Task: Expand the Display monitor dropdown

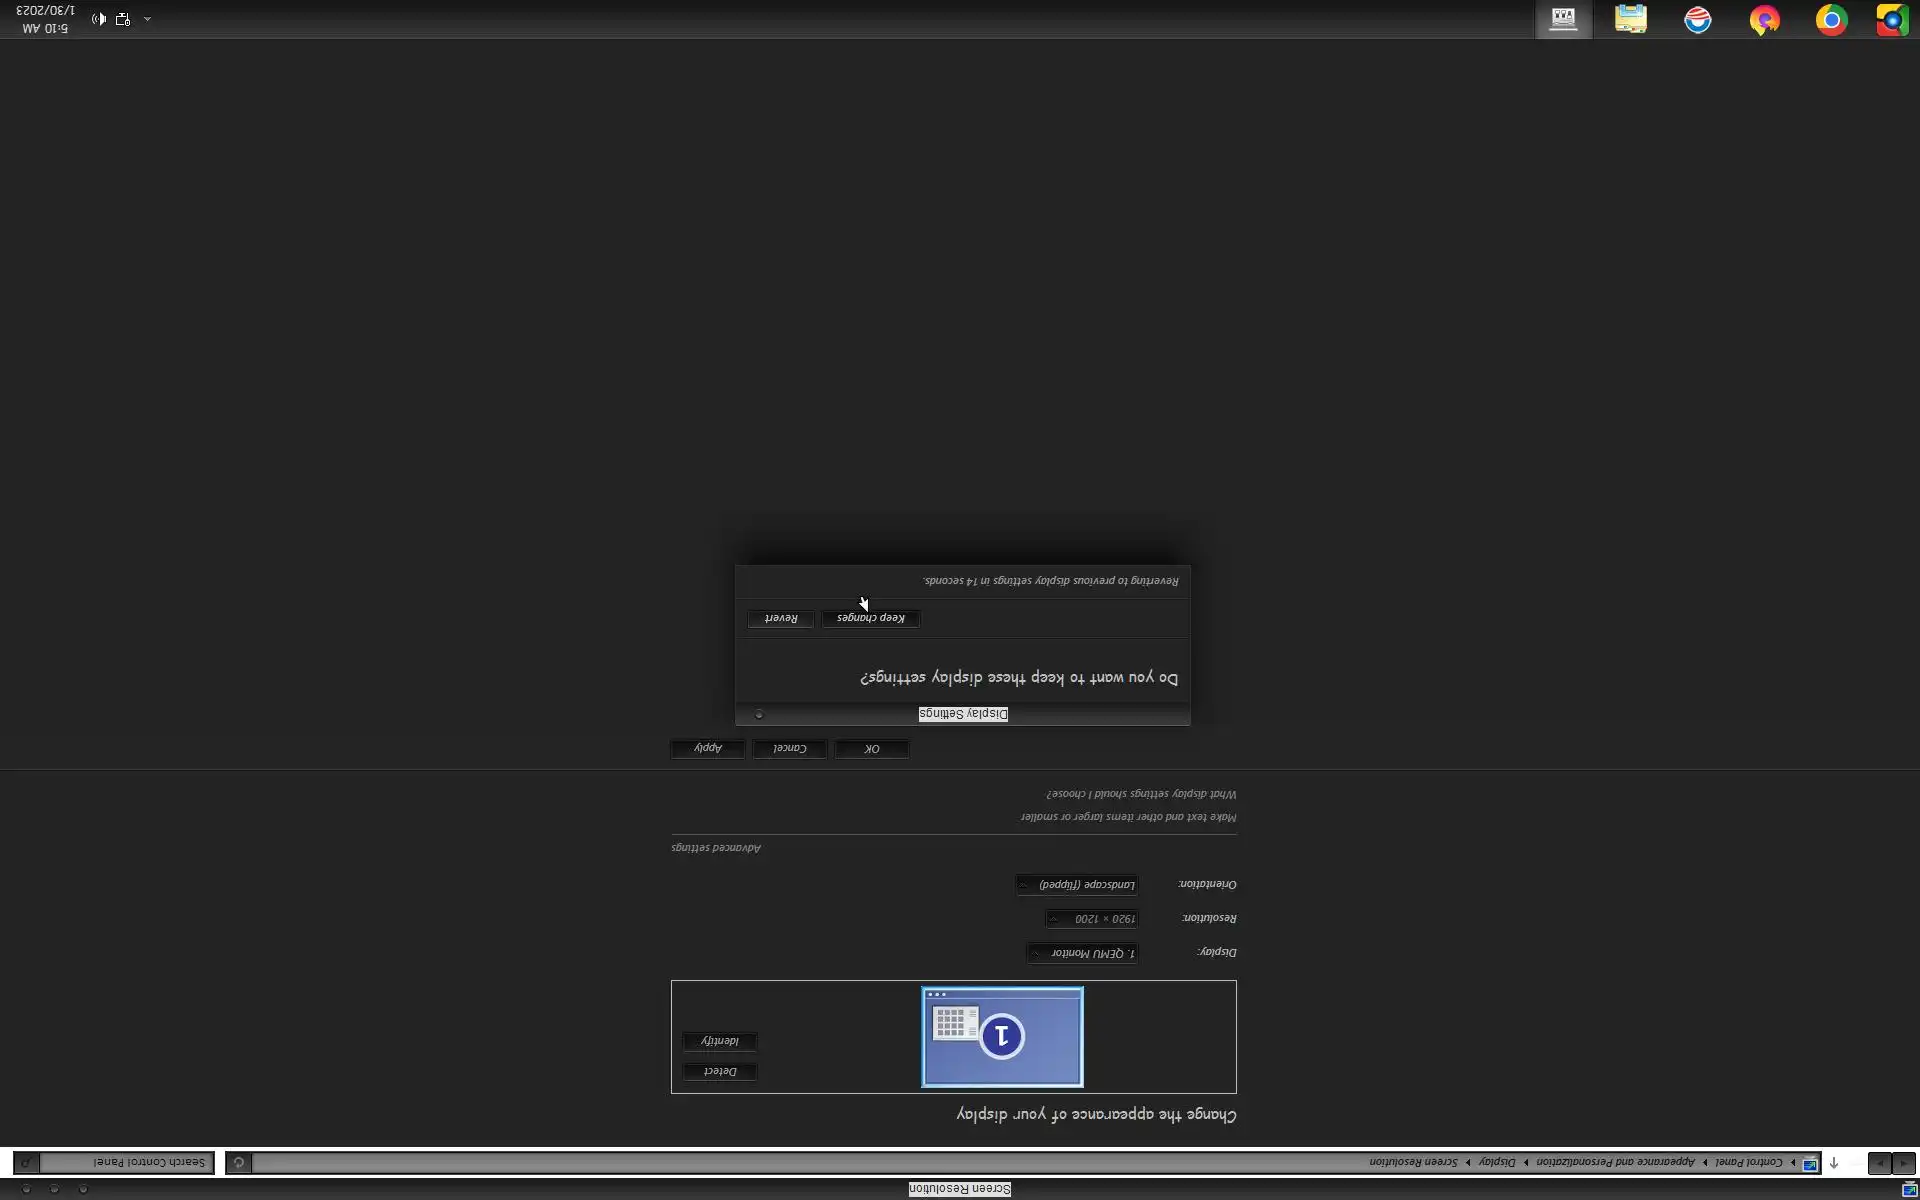Action: [1082, 953]
